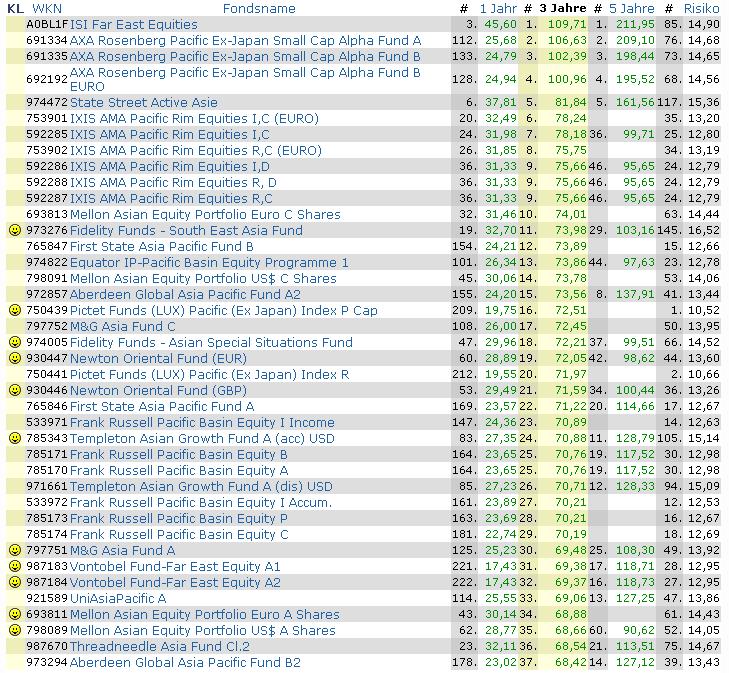Click smiley icon beside M&G Asia Fund A
The height and width of the screenshot is (673, 729).
point(15,550)
